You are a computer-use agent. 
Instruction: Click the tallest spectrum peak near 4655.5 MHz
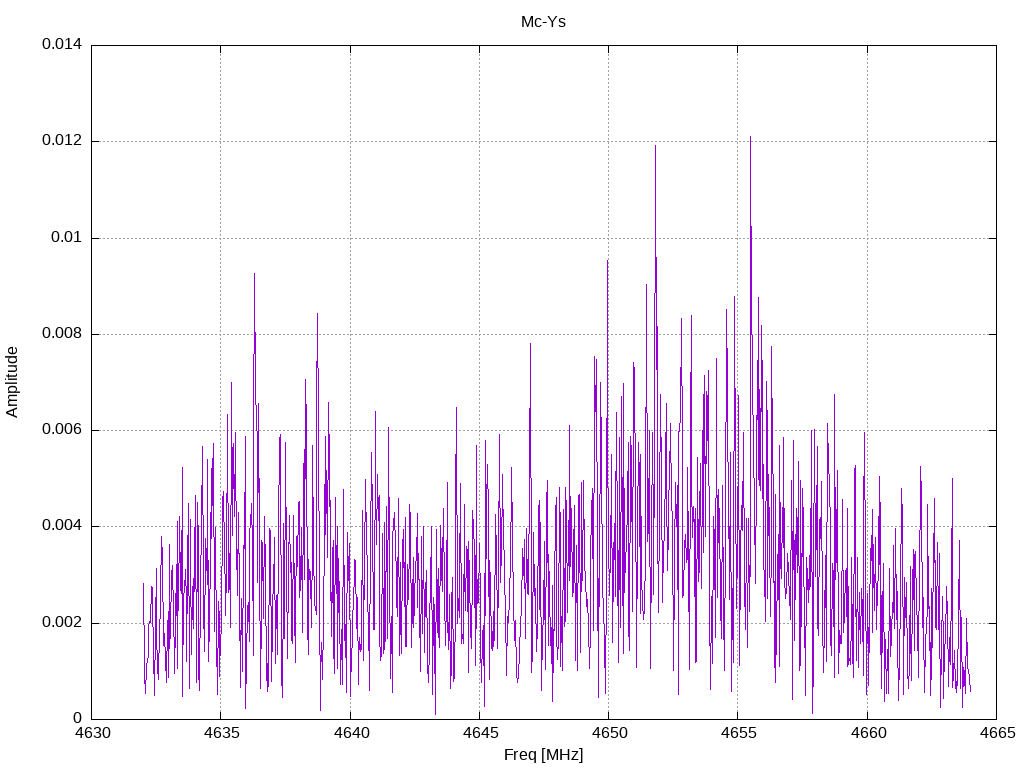point(750,138)
